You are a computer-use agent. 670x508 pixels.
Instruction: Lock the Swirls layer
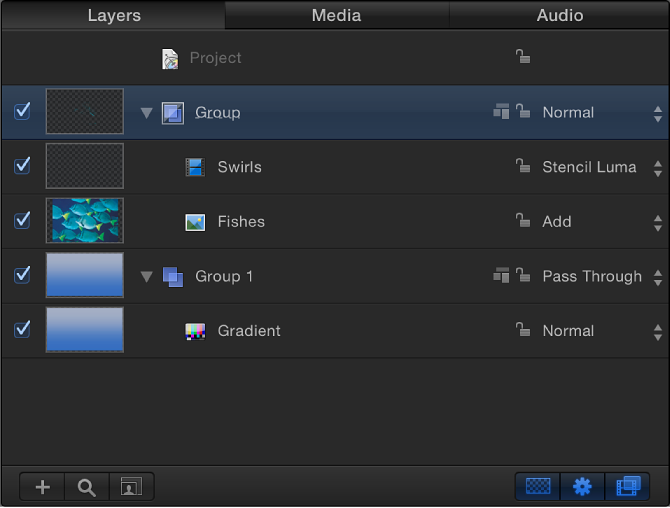[523, 166]
